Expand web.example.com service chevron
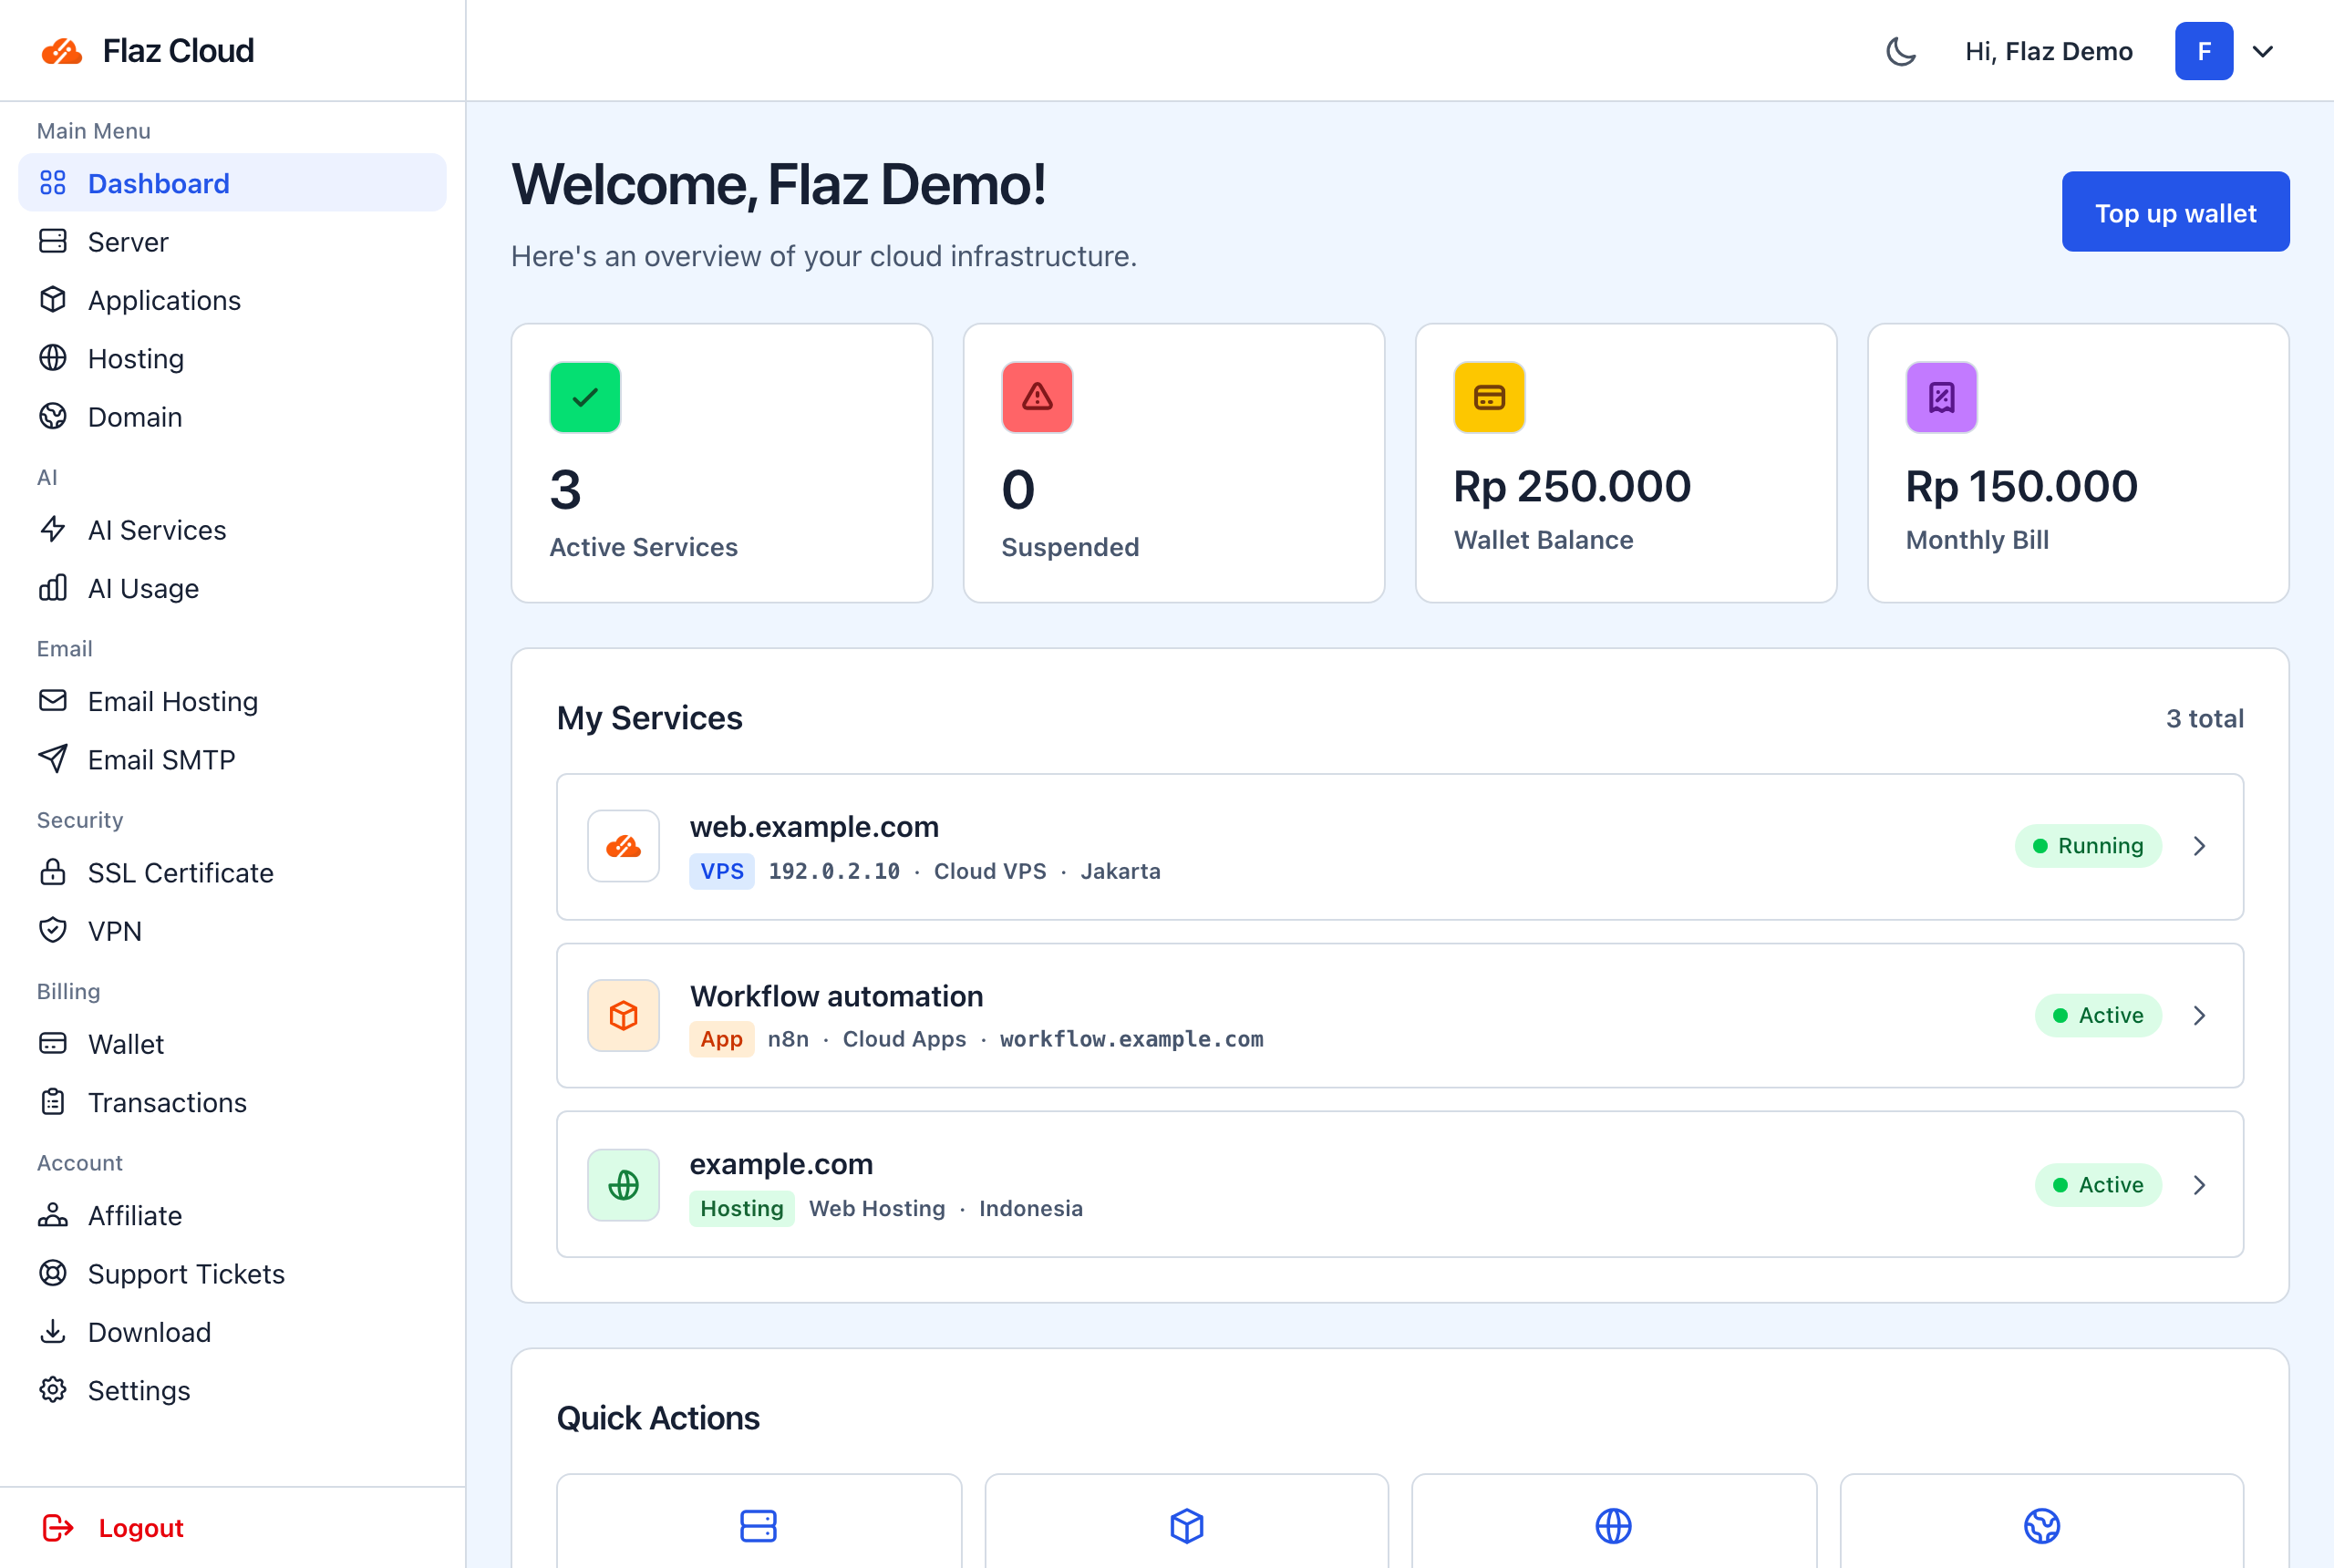The image size is (2334, 1568). point(2199,846)
